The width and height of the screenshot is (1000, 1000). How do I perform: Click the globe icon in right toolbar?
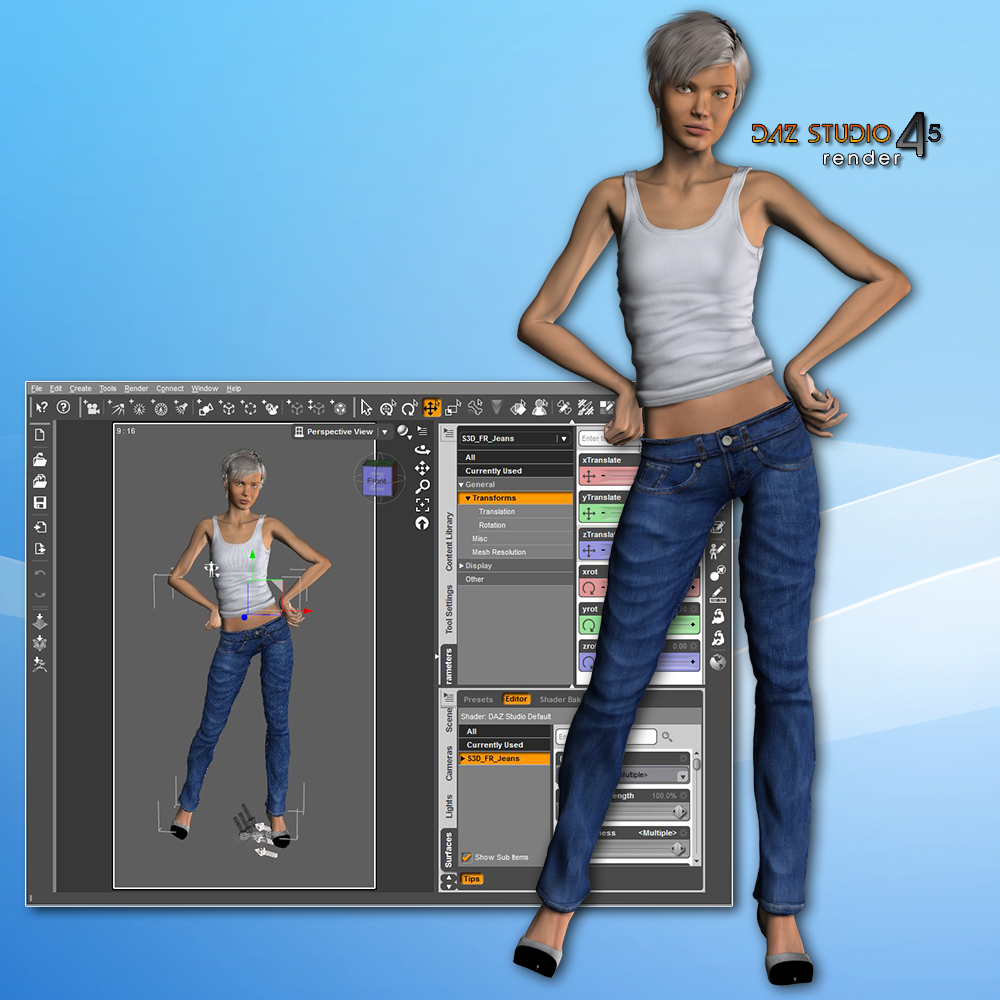click(x=718, y=663)
